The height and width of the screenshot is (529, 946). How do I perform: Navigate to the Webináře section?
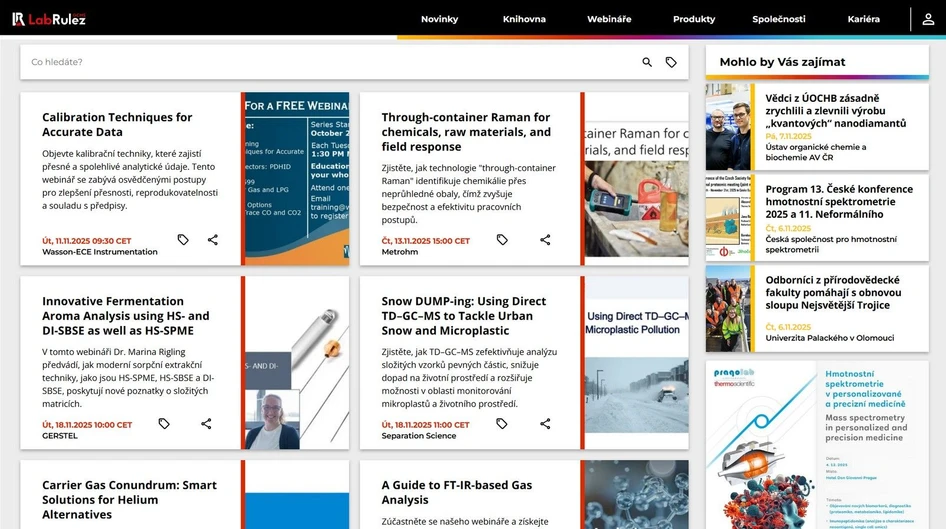(x=609, y=19)
